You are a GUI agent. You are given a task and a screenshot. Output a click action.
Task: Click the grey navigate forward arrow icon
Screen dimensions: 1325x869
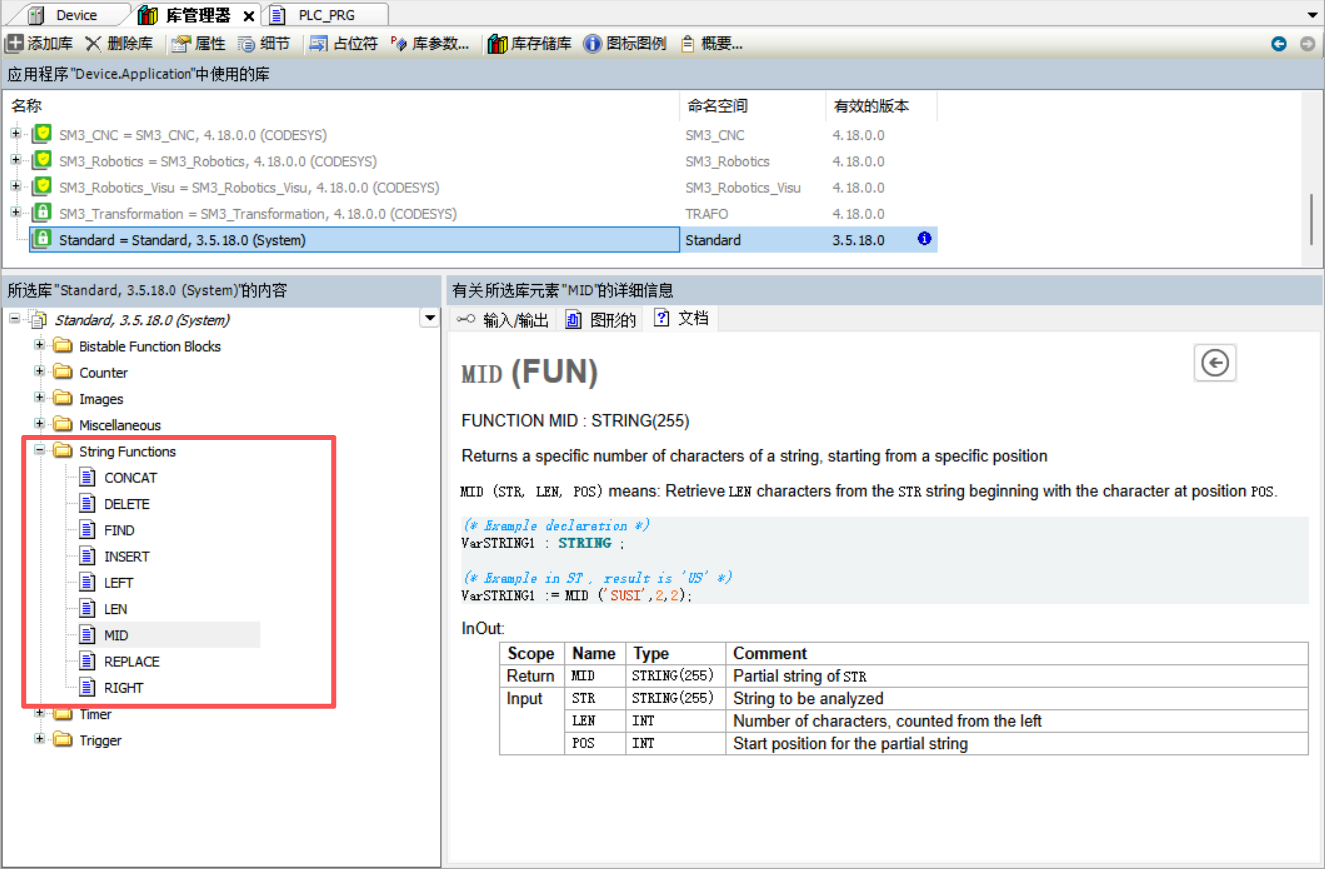1307,44
